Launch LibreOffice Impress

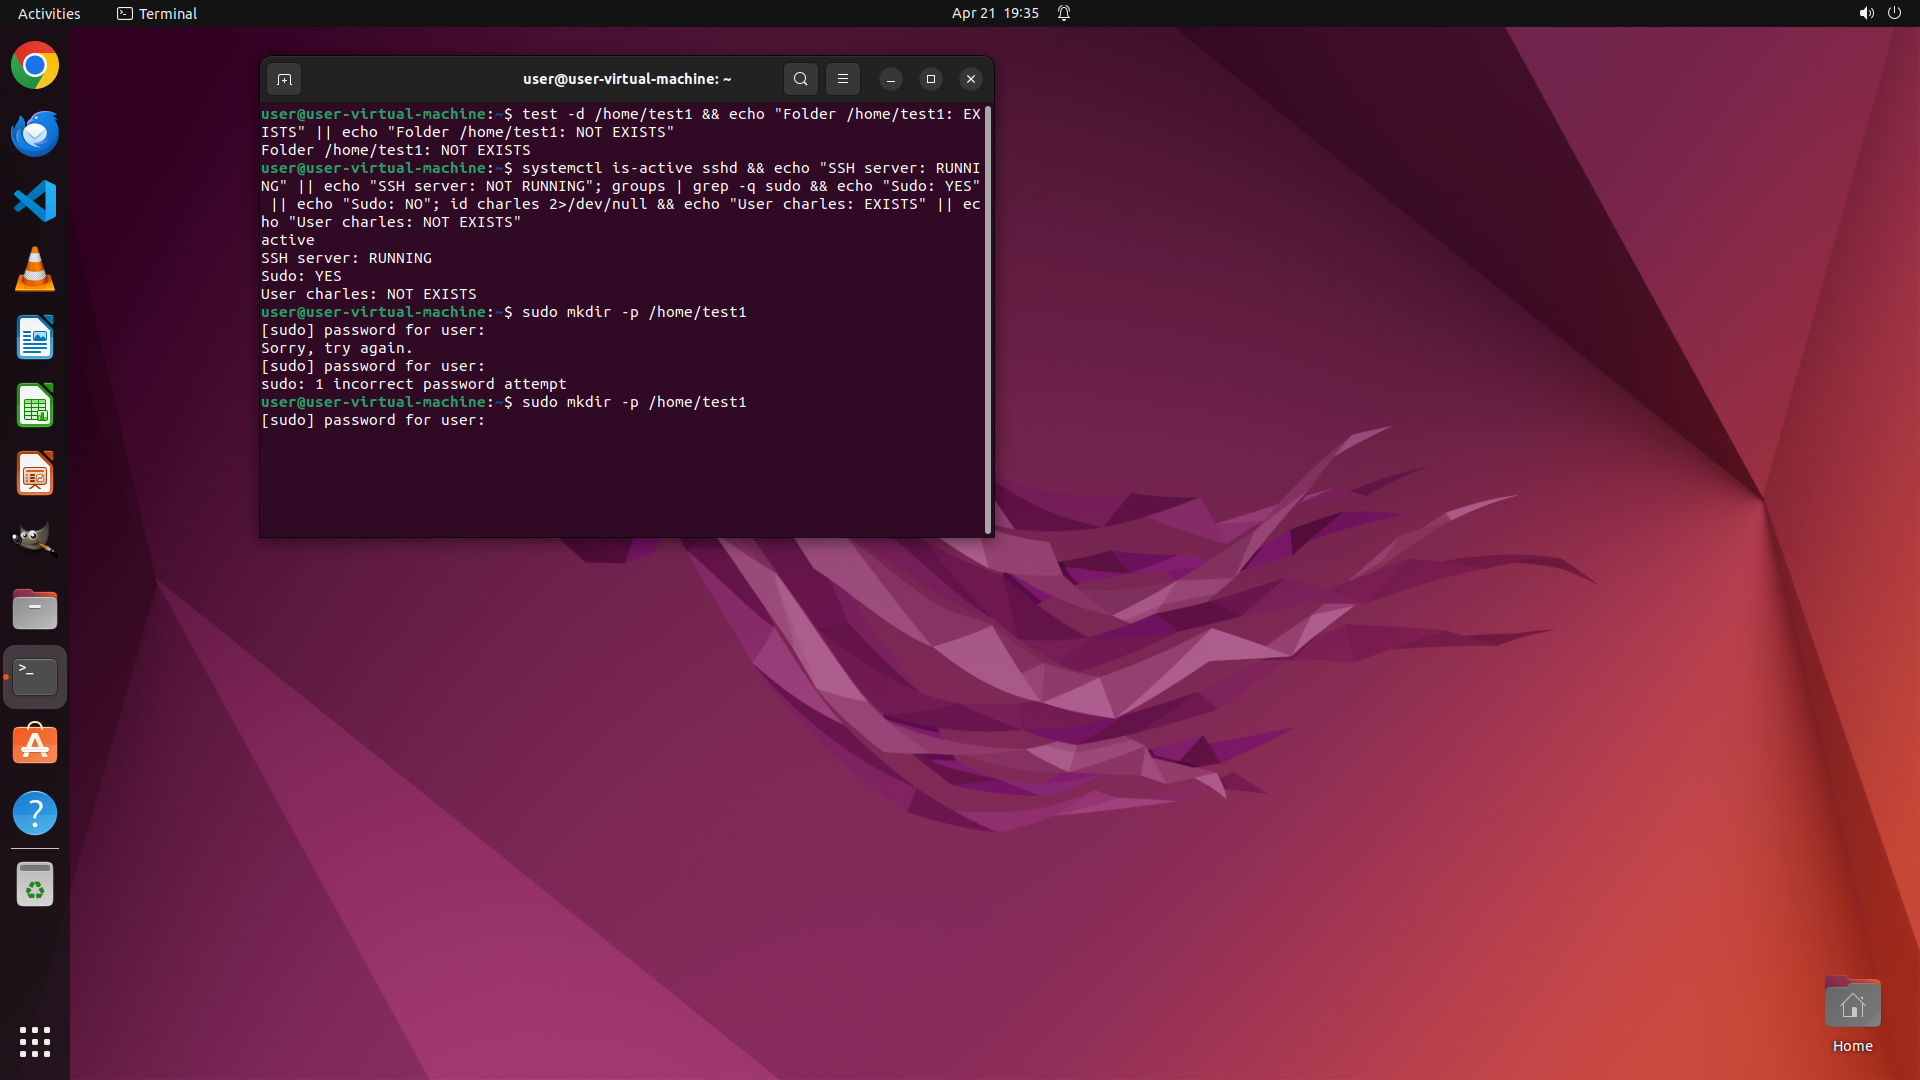click(35, 474)
